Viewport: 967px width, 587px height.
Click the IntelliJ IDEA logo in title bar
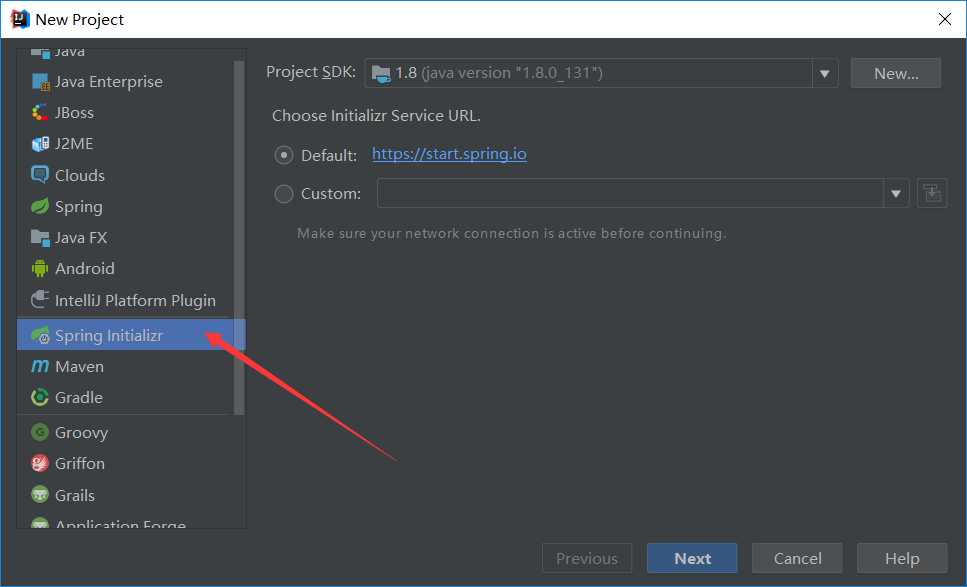point(20,19)
